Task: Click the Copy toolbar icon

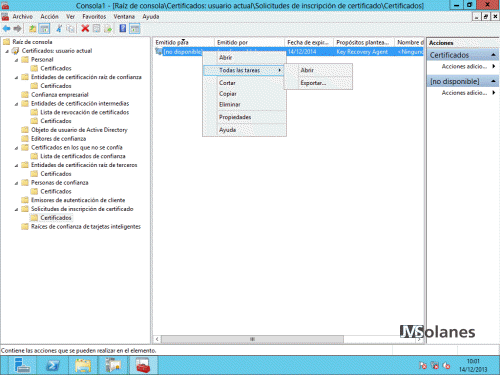Action: (x=70, y=29)
